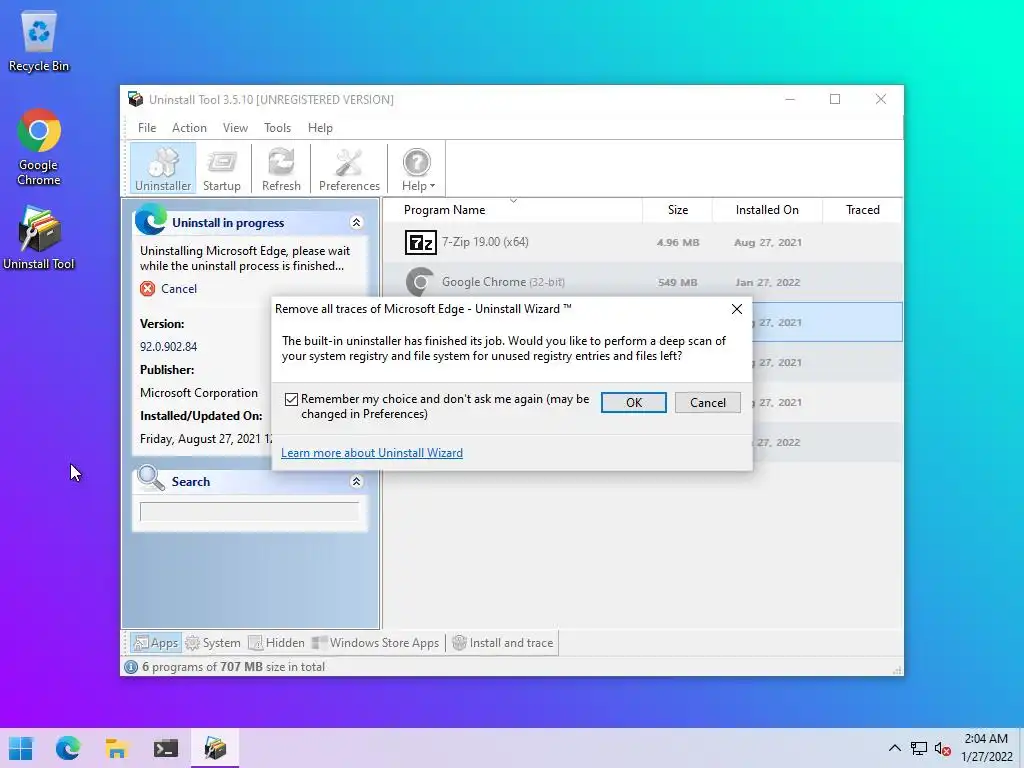
Task: Select the 7-Zip 19.00 (x64) row
Action: pyautogui.click(x=643, y=242)
